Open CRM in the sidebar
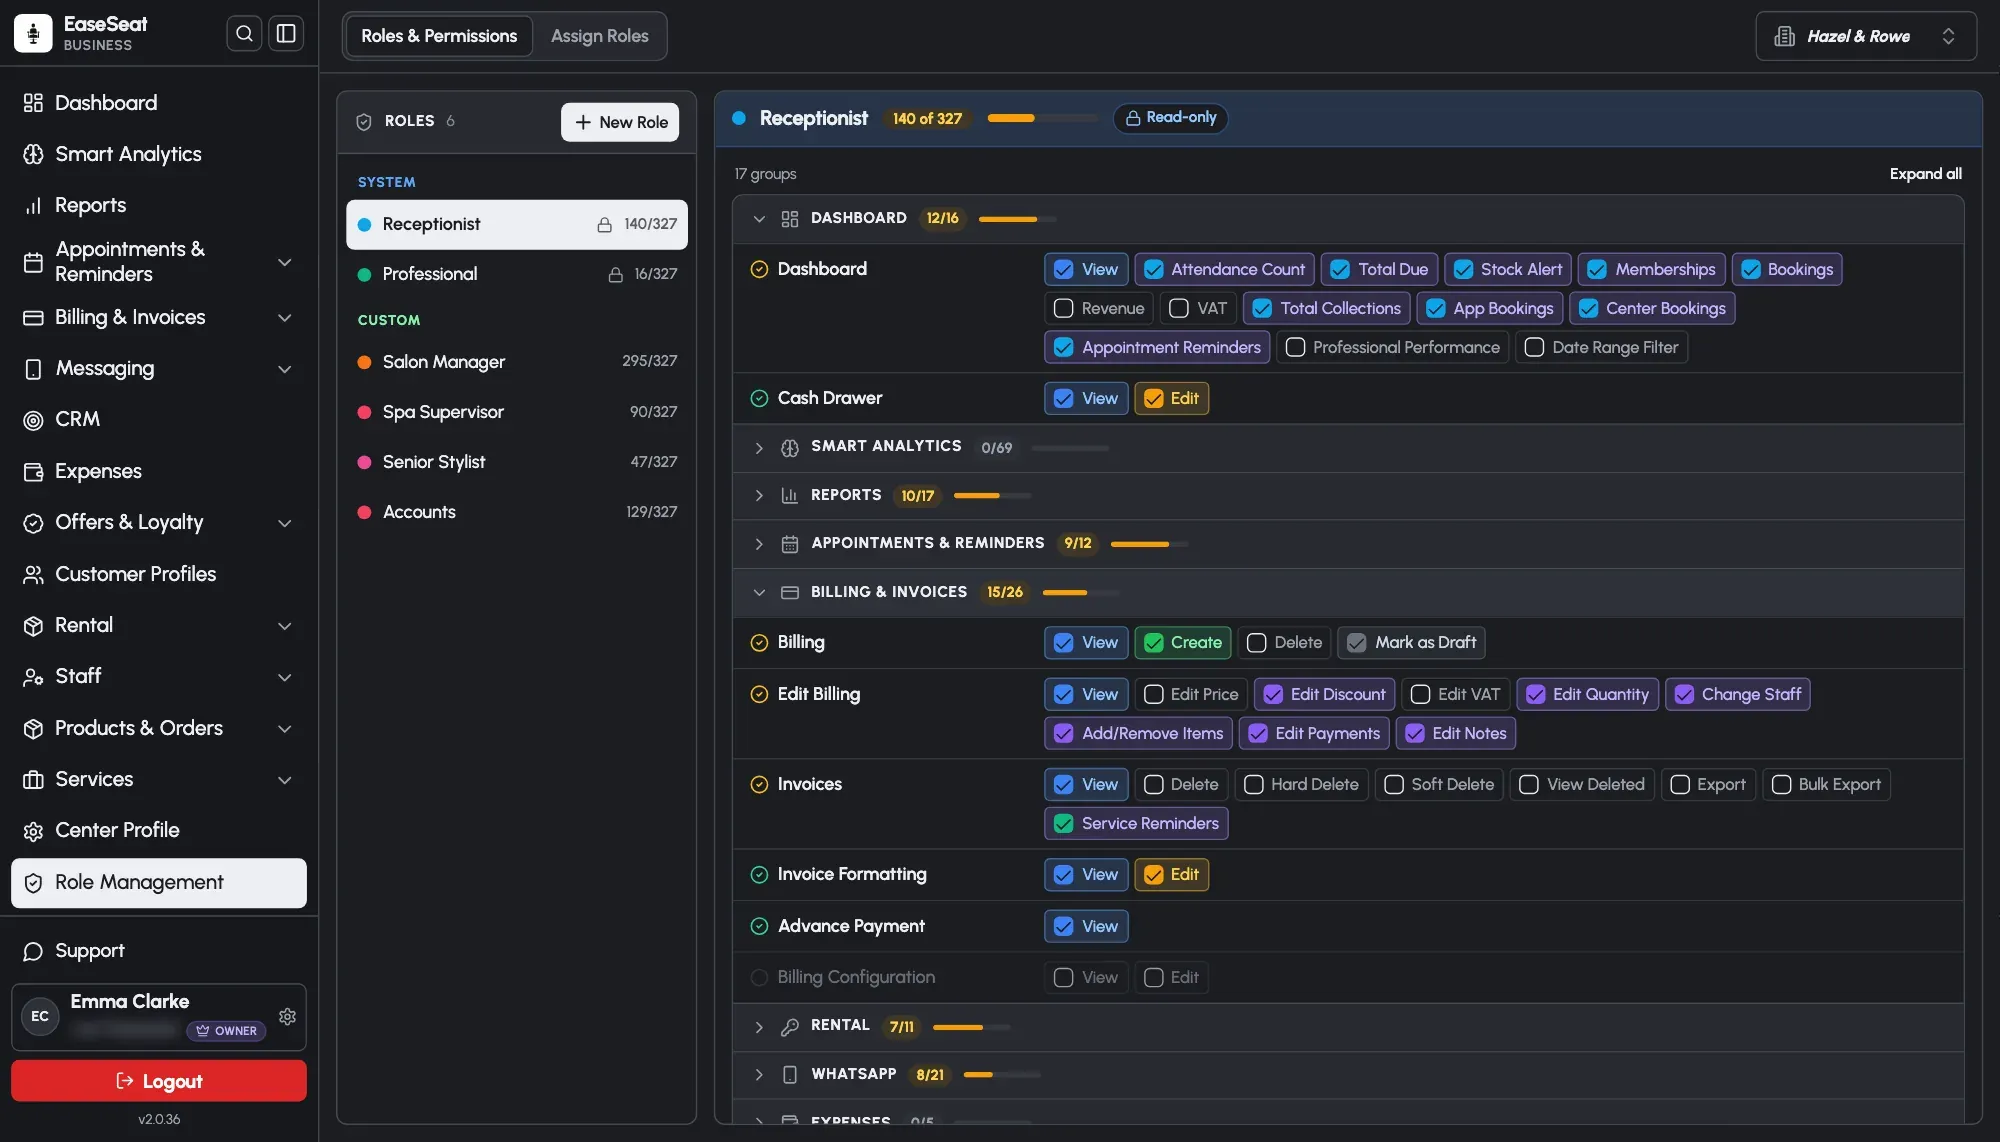This screenshot has width=2000, height=1142. (x=159, y=419)
